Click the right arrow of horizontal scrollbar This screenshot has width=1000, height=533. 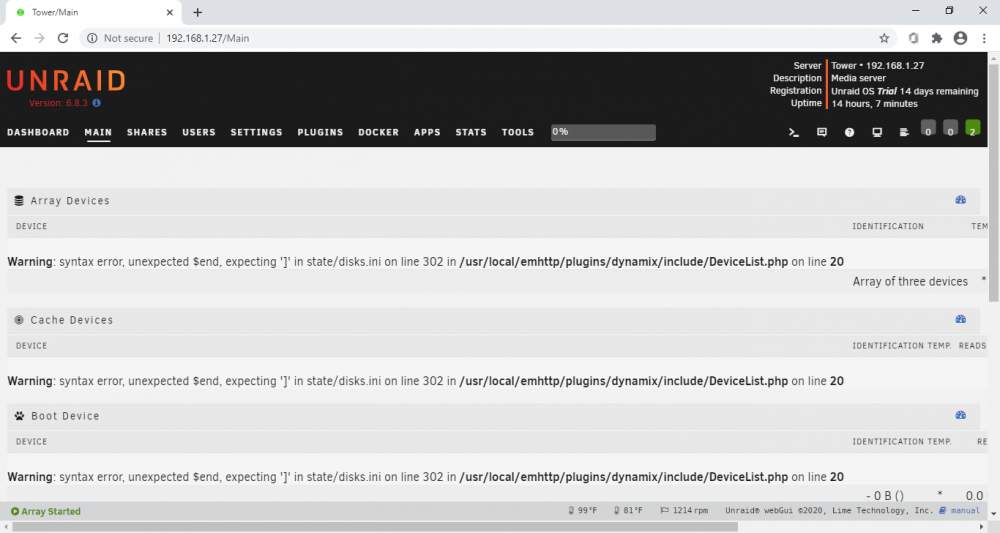coord(982,527)
